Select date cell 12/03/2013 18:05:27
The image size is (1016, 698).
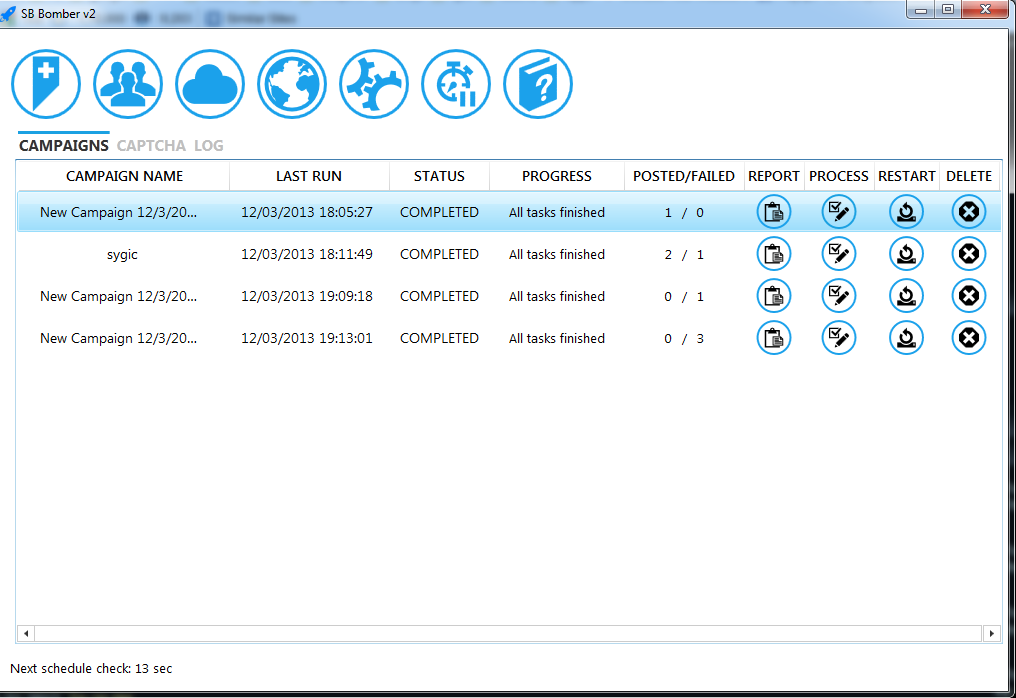(x=306, y=213)
